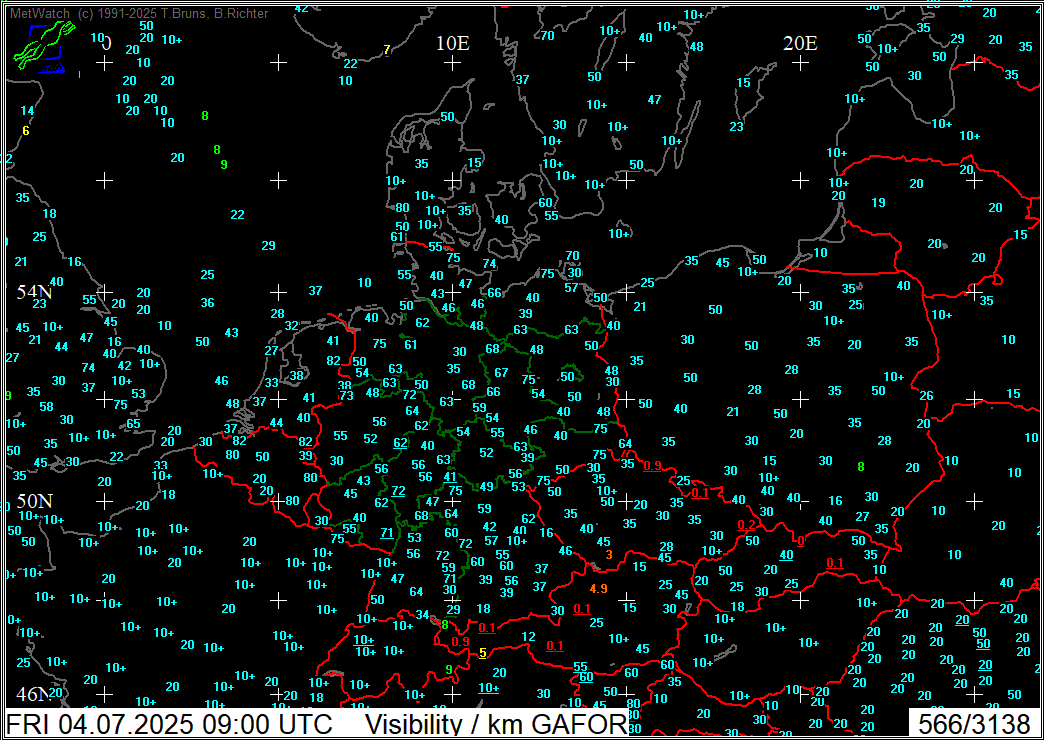This screenshot has width=1044, height=740.
Task: Click the cyan '49' station value
Action: 487,486
